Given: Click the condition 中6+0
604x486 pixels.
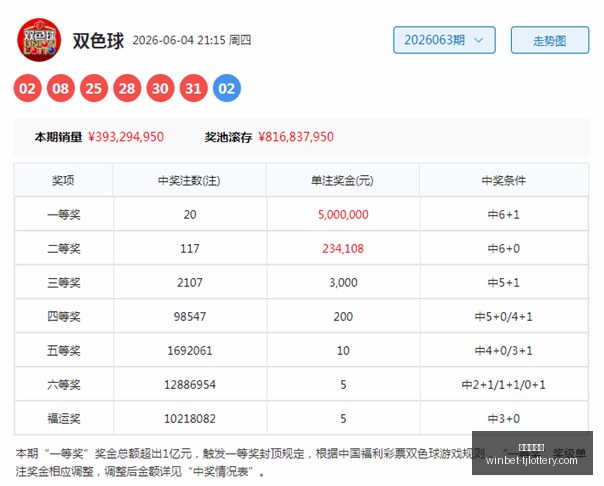Looking at the screenshot, I should click(504, 248).
